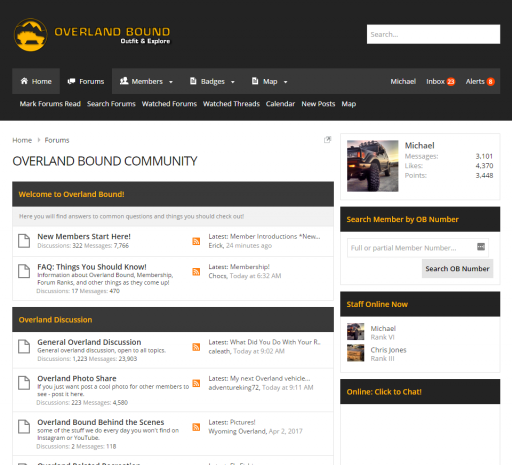Click the Search OB Number button

point(457,269)
